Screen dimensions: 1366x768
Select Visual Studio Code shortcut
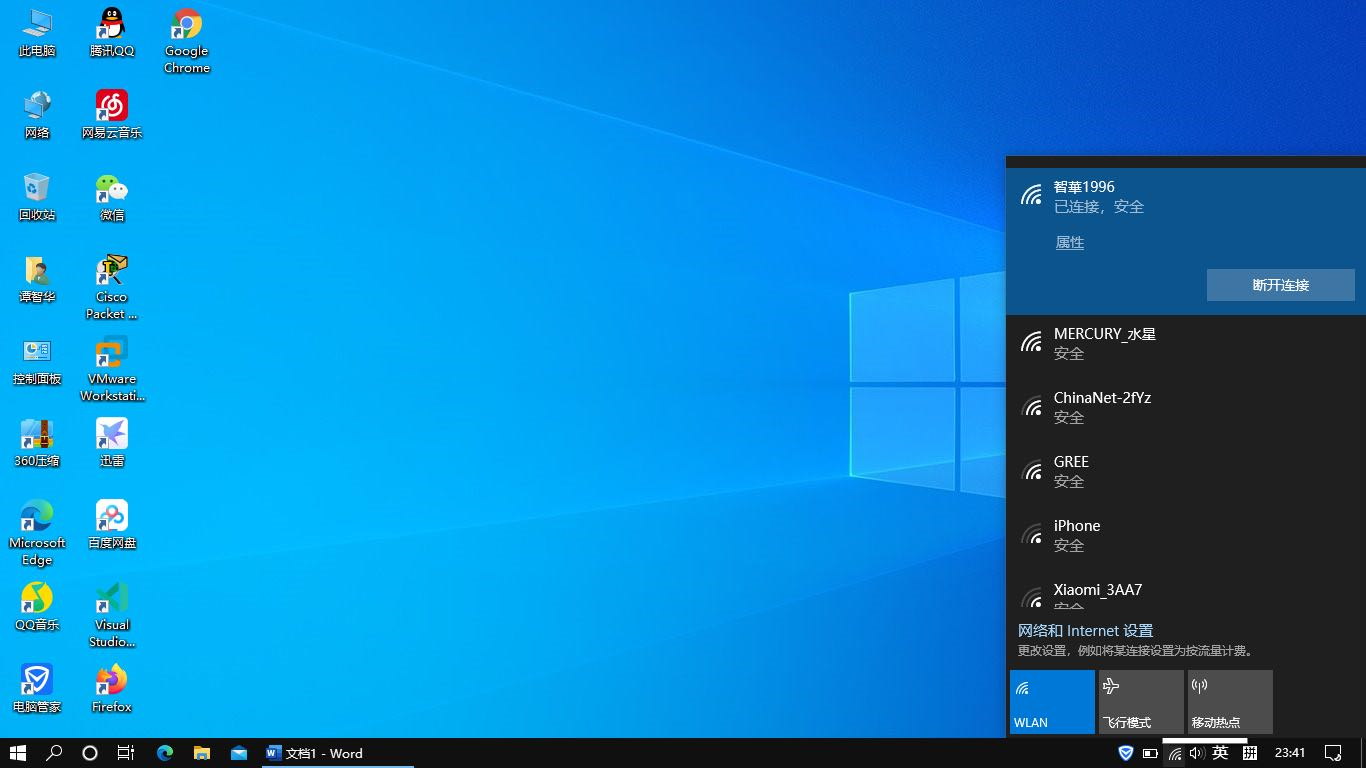[x=112, y=615]
